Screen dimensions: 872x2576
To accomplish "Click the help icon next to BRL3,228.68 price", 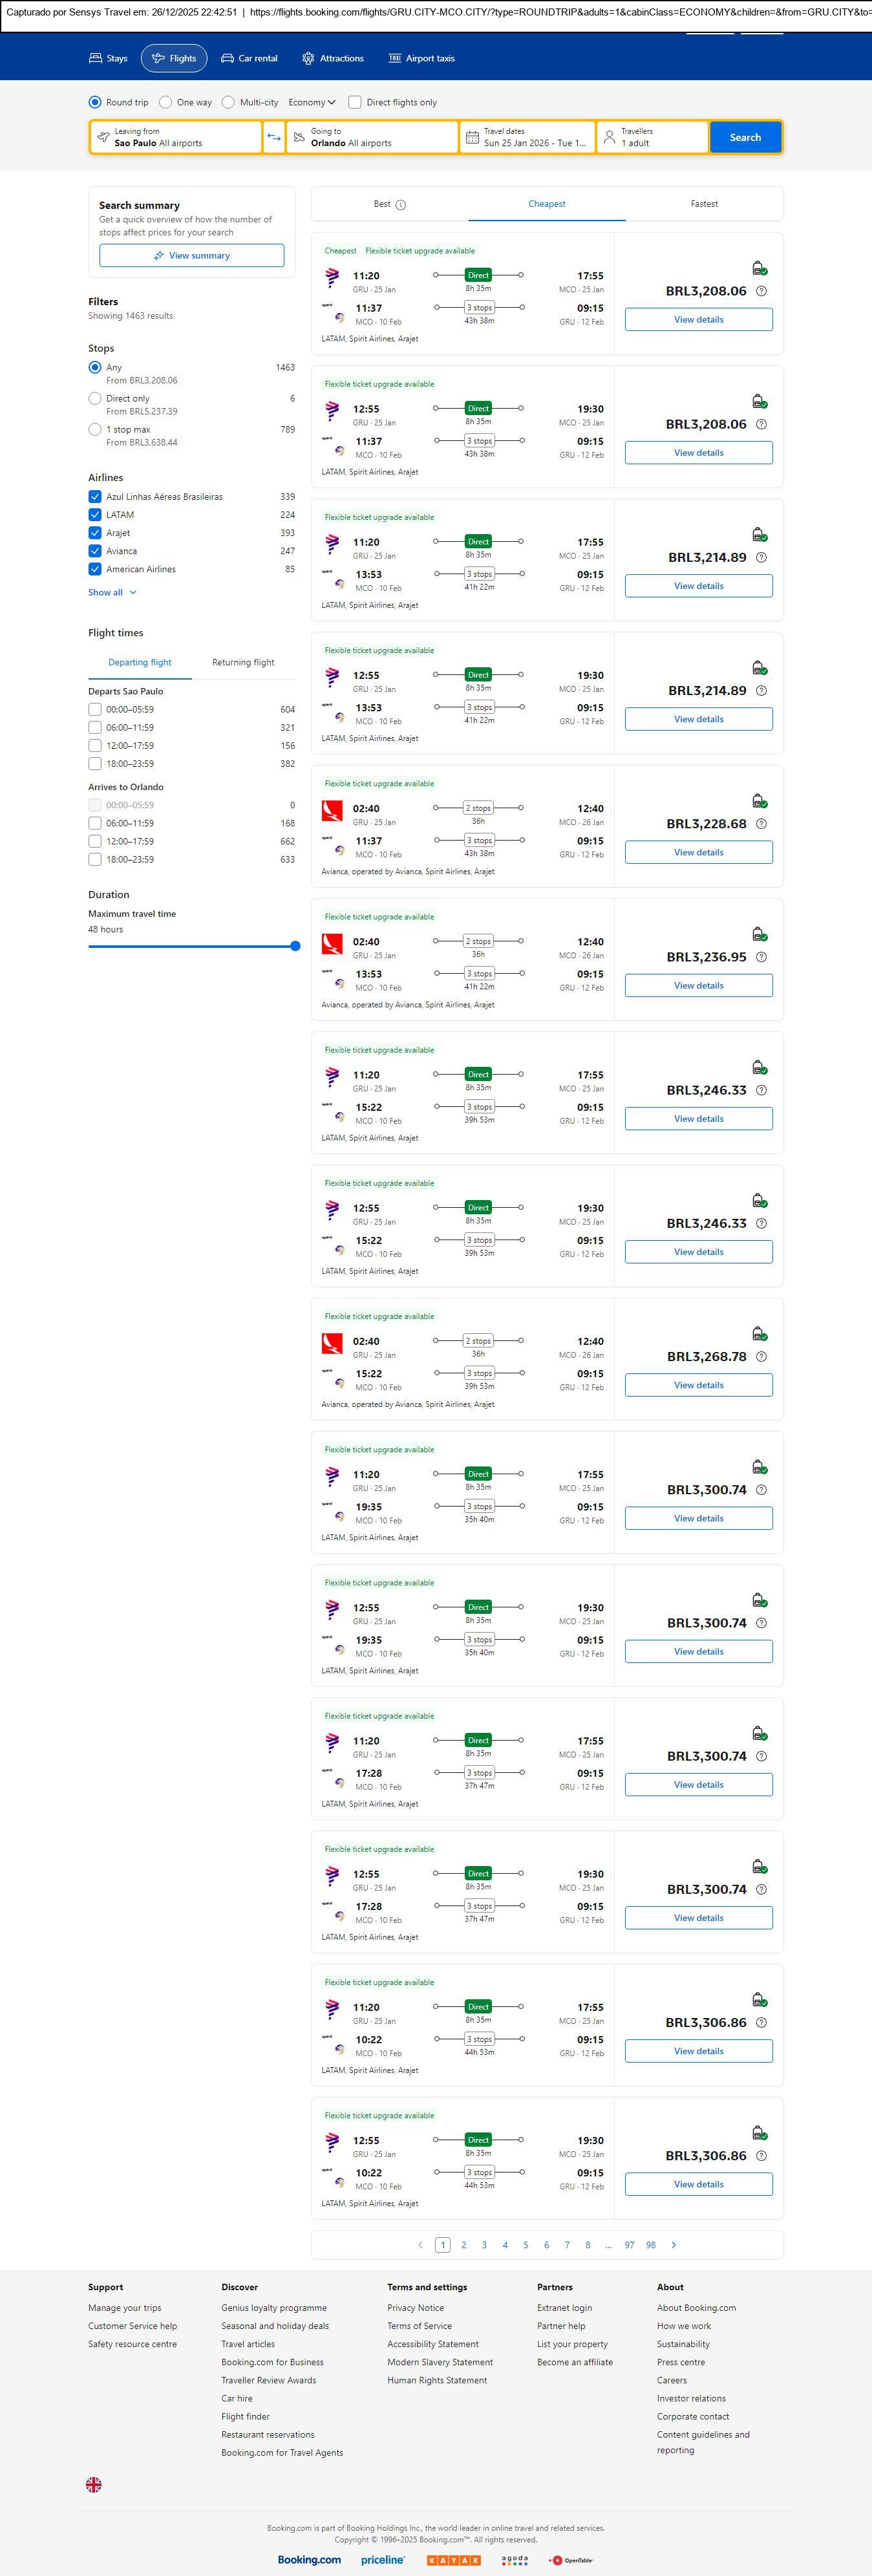I will coord(761,824).
